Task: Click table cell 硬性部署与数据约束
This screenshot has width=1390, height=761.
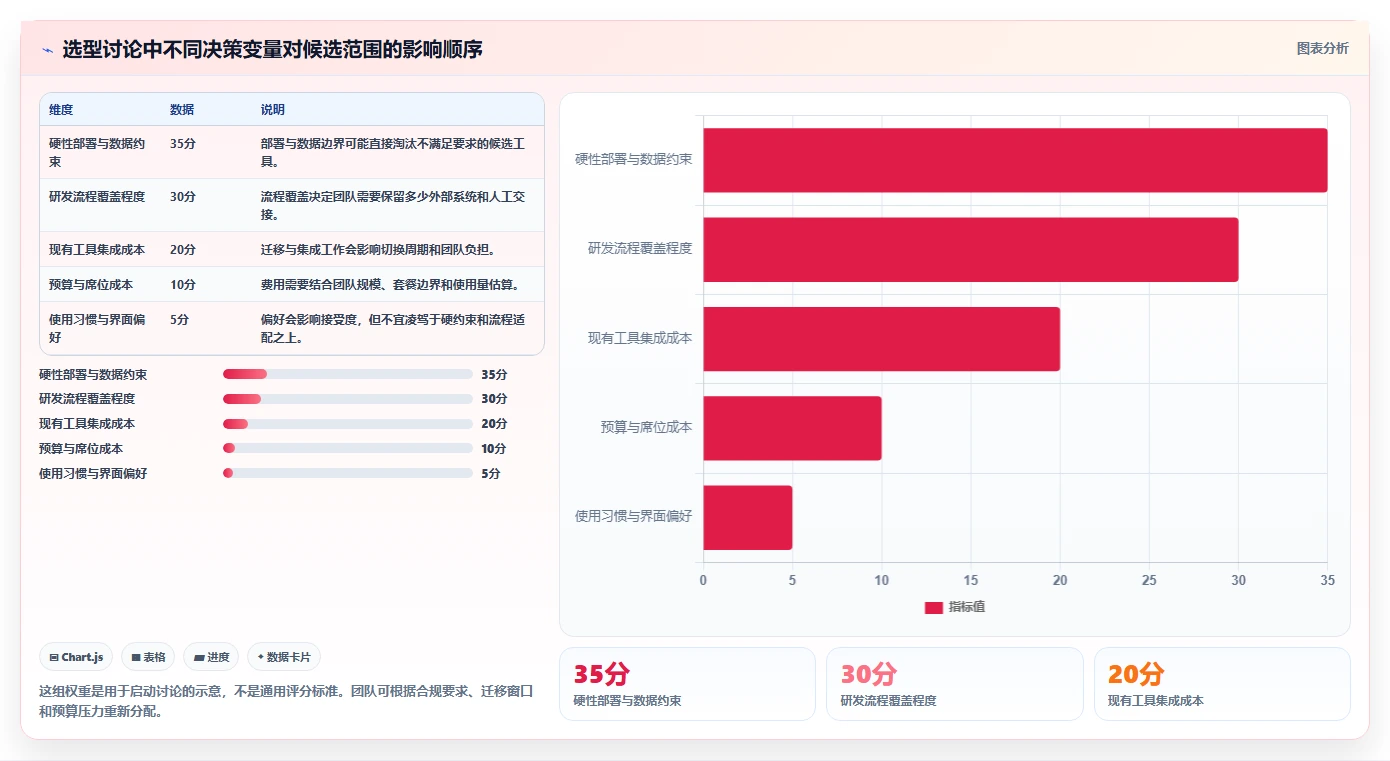Action: [x=98, y=152]
